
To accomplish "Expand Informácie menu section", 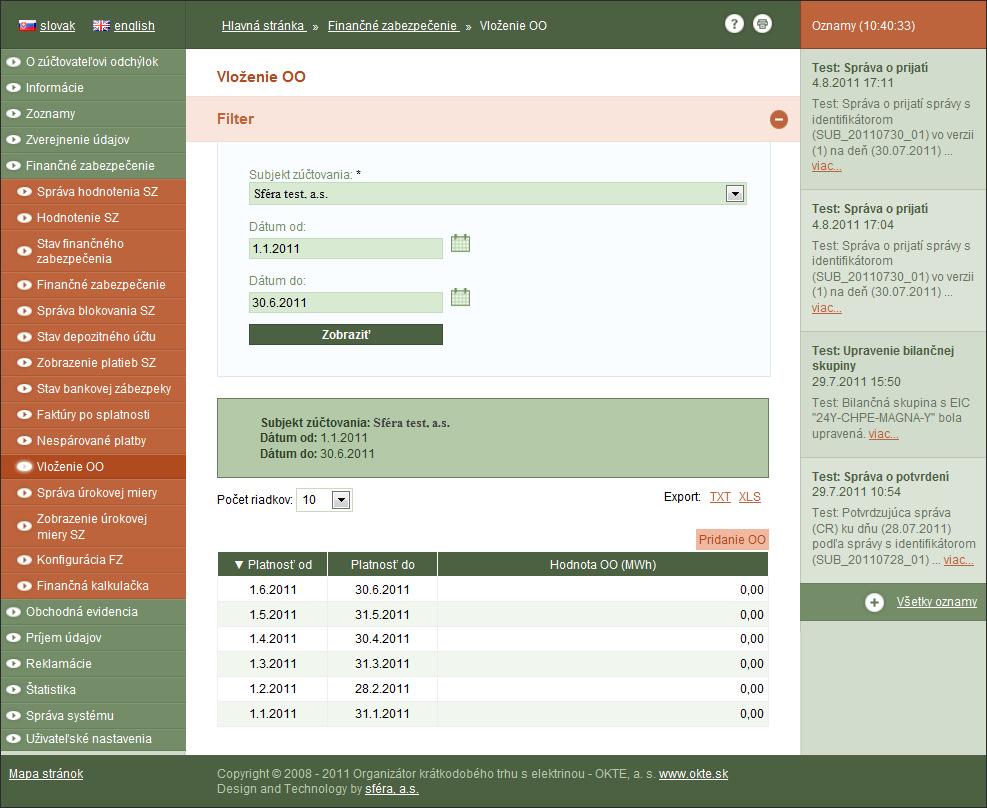I will (x=93, y=87).
